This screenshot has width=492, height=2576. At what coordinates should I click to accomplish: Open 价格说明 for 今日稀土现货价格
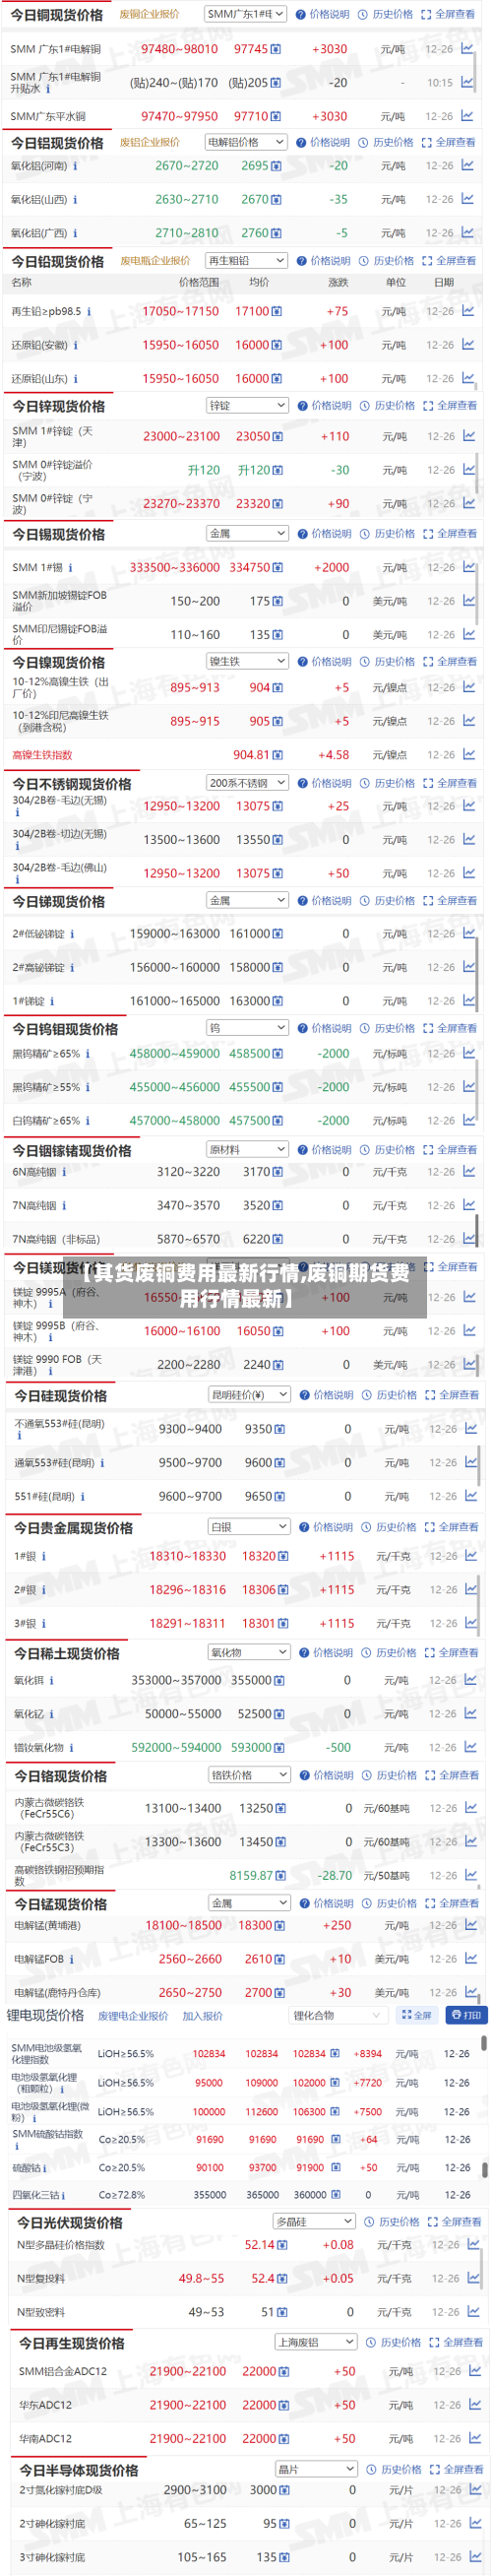(327, 1653)
